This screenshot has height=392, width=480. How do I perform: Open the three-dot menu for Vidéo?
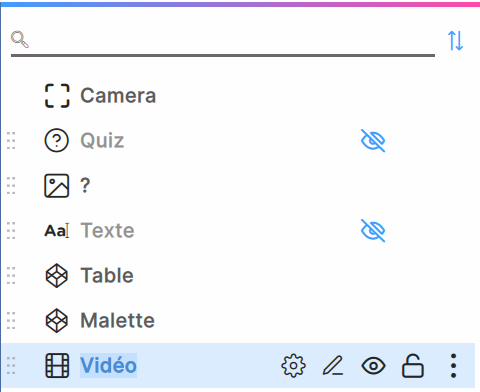click(x=453, y=366)
